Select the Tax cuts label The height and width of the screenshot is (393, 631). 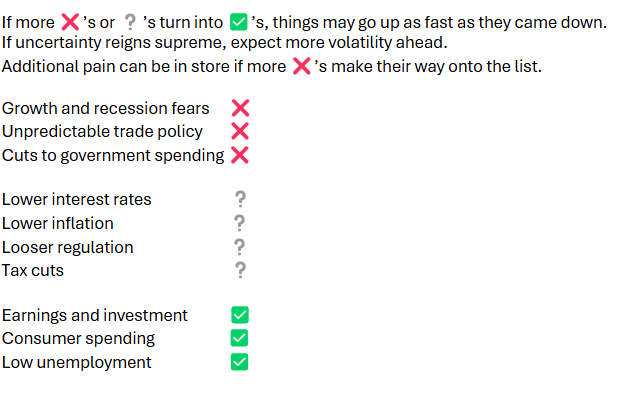33,270
